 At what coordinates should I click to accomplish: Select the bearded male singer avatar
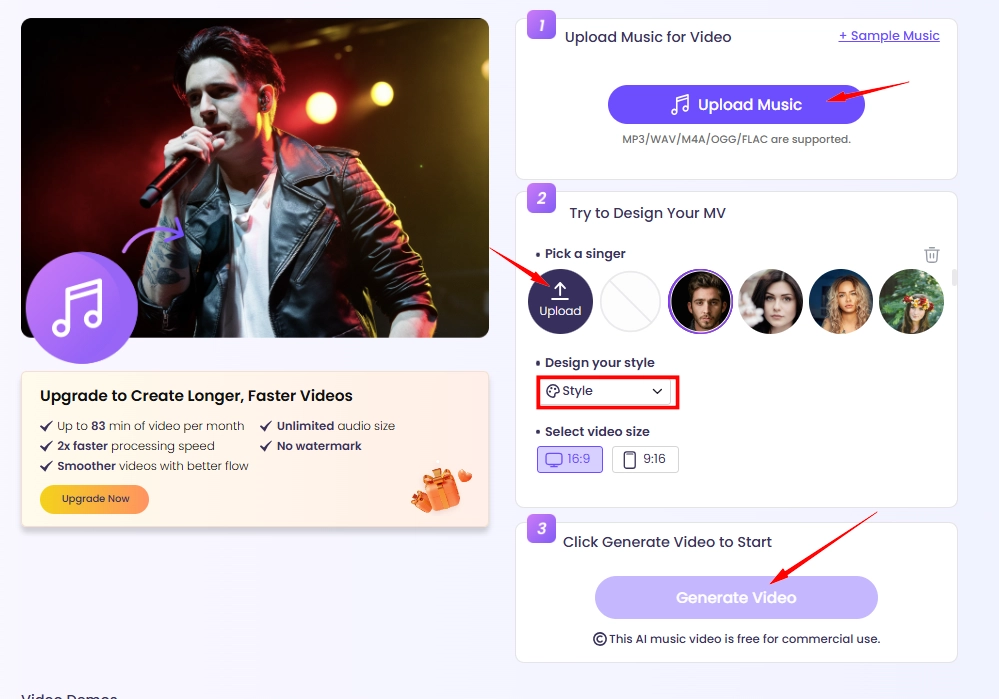tap(700, 301)
